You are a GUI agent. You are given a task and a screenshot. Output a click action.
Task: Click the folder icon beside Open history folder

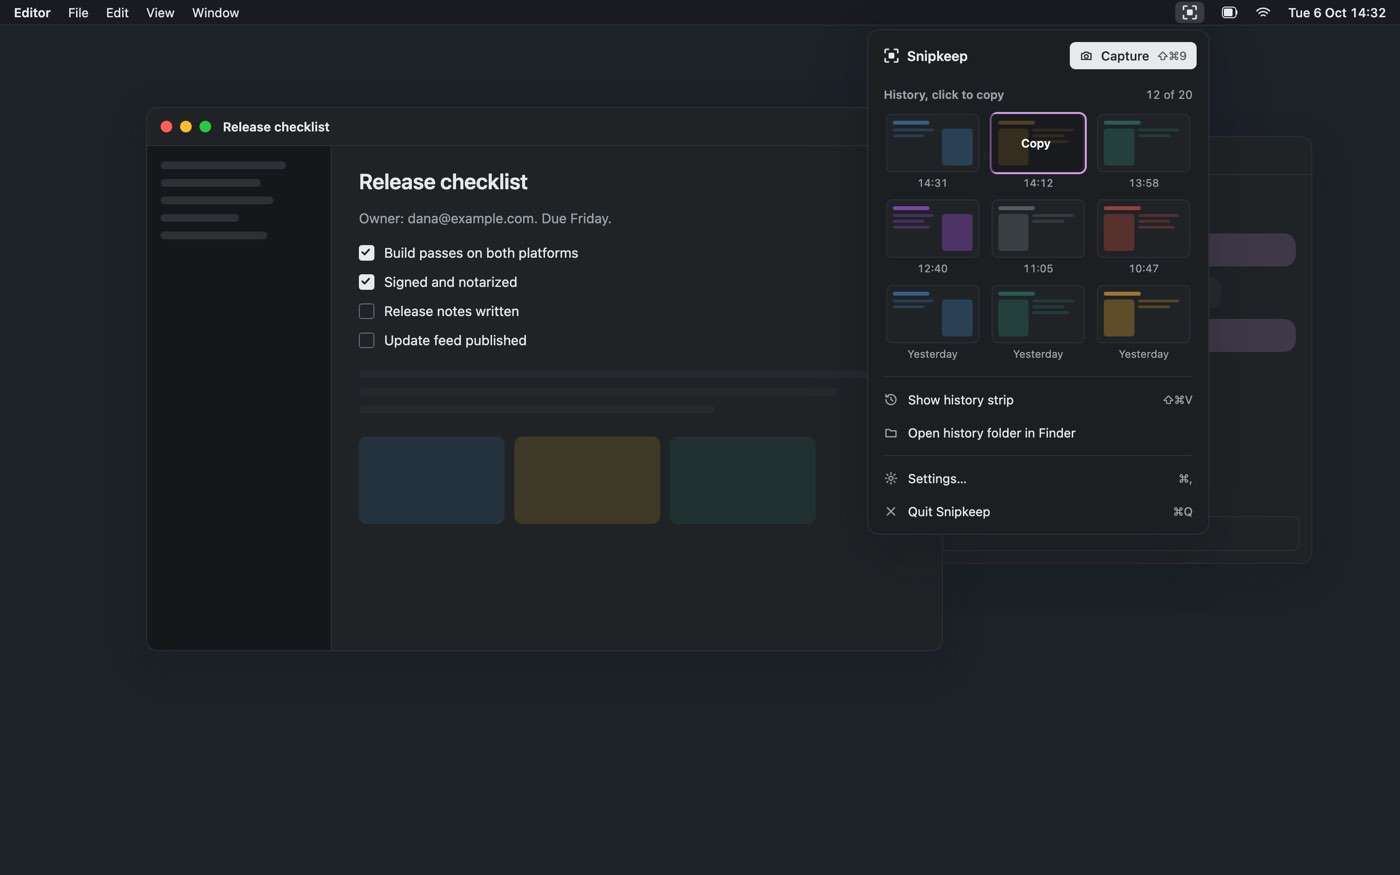[891, 433]
